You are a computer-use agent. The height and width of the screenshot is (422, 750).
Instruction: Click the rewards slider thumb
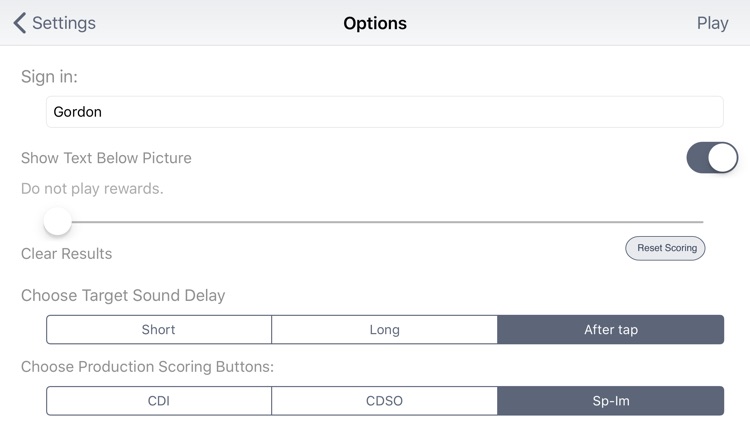click(x=58, y=221)
